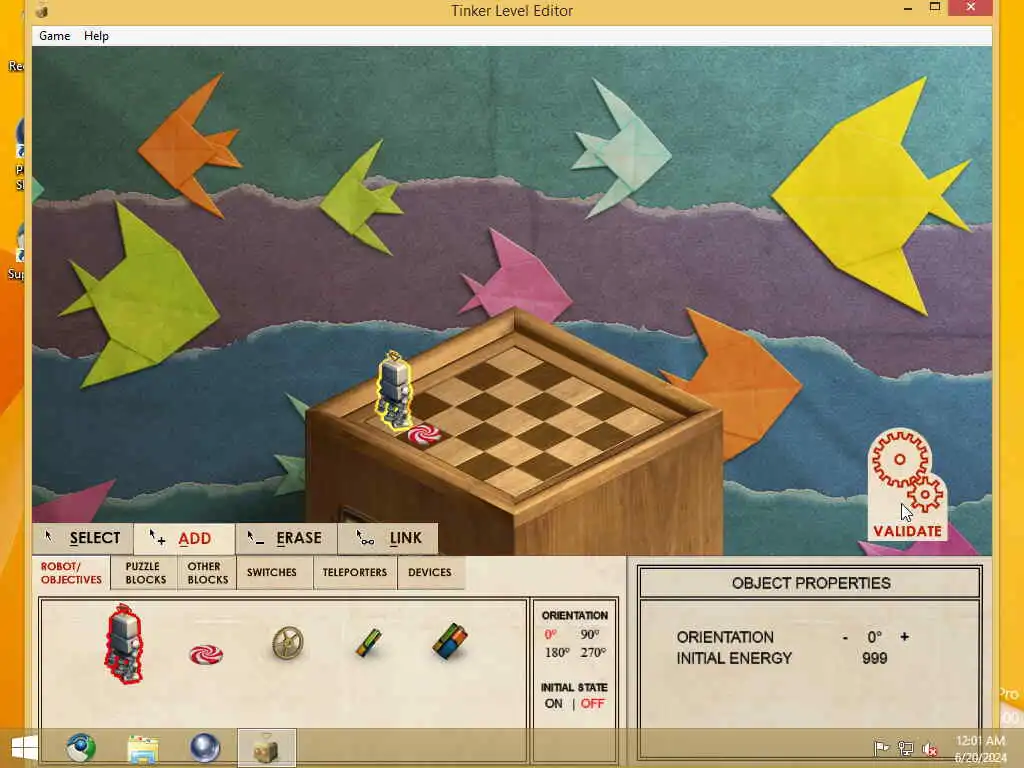Image resolution: width=1024 pixels, height=768 pixels.
Task: Click the initial energy value 999
Action: [x=874, y=658]
